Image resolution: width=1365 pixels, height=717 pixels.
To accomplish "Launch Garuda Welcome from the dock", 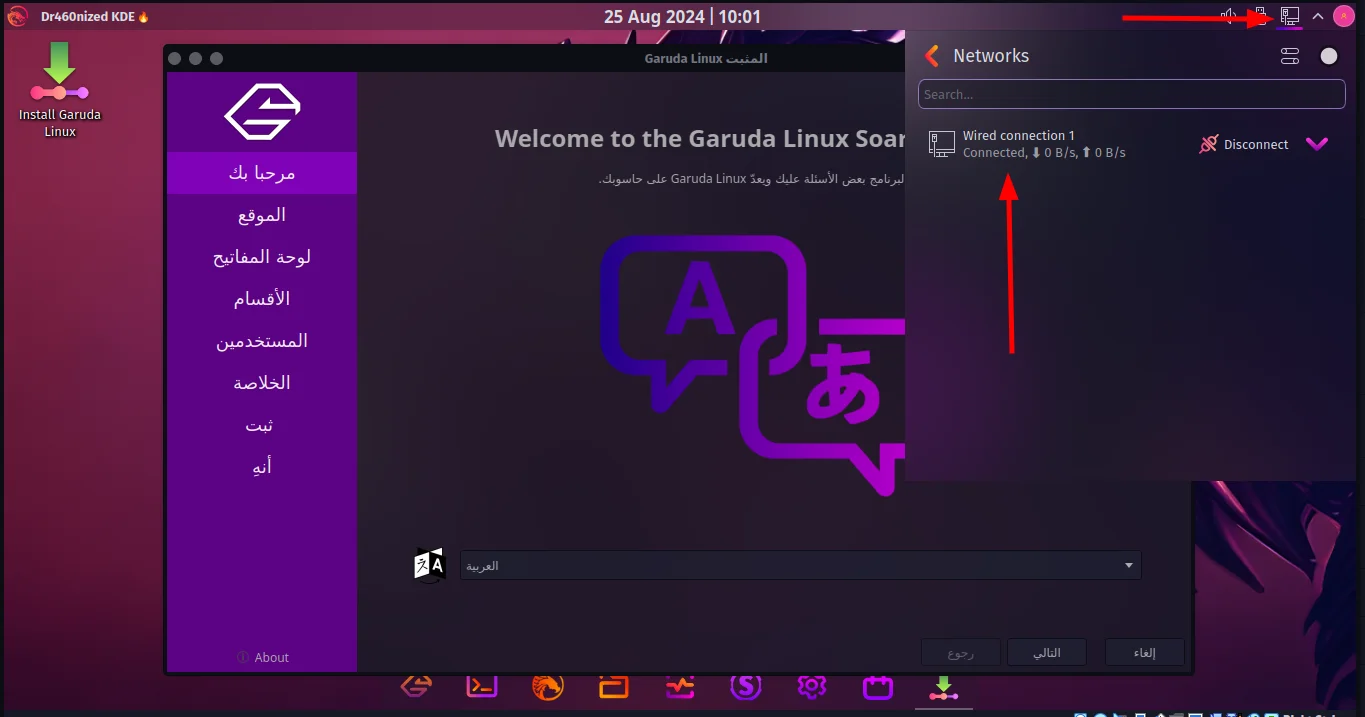I will pyautogui.click(x=416, y=686).
